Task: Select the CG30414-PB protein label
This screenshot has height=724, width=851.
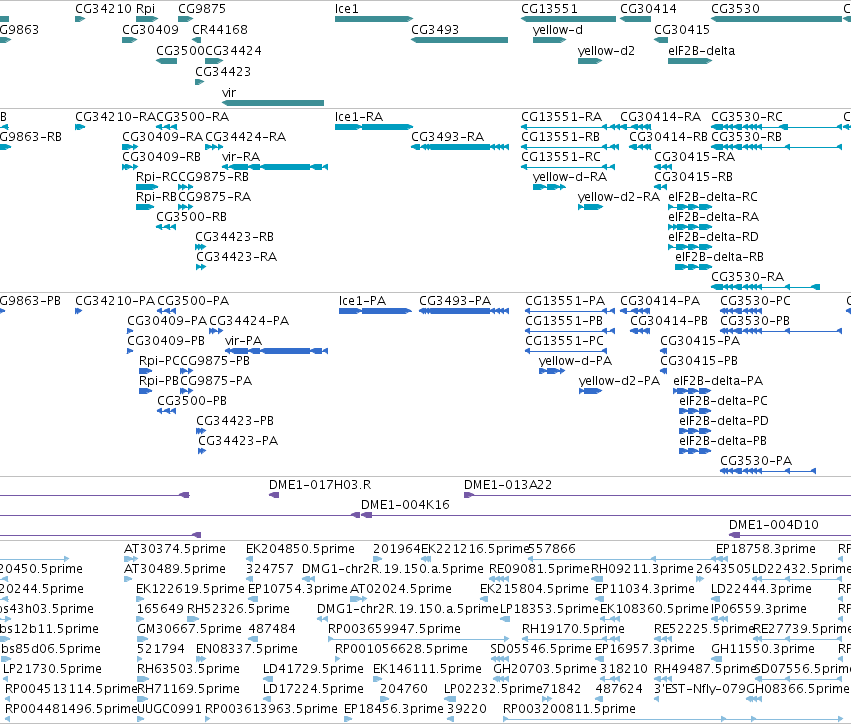Action: tap(669, 321)
